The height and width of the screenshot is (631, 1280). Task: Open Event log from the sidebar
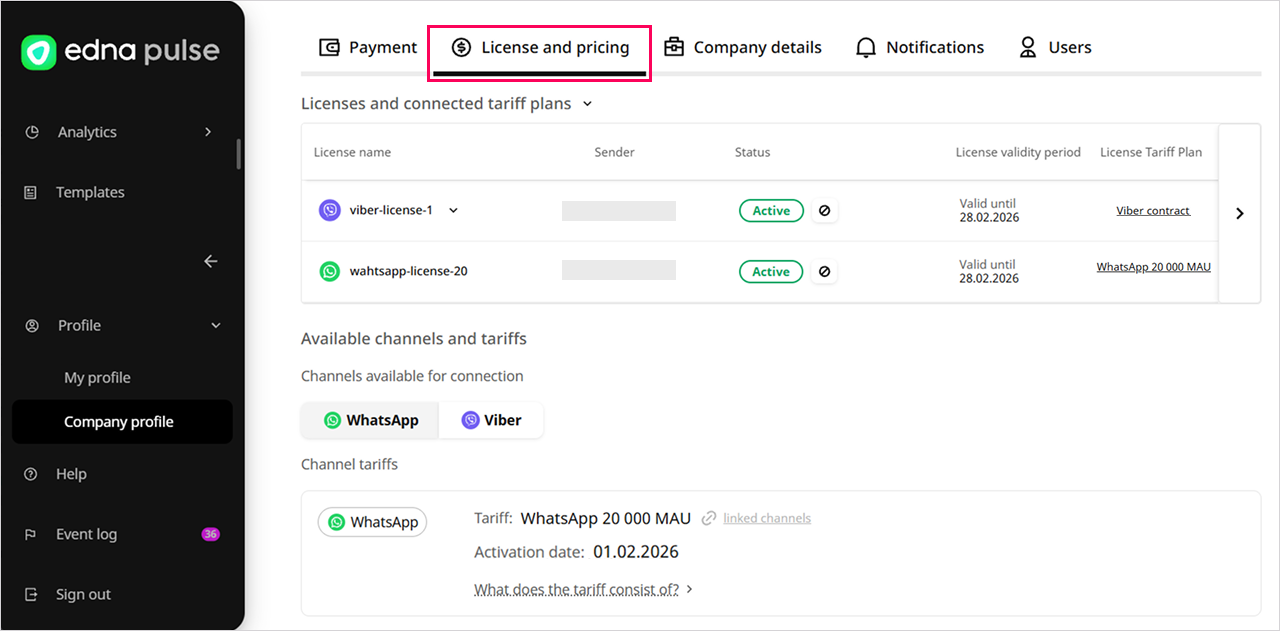click(x=86, y=534)
